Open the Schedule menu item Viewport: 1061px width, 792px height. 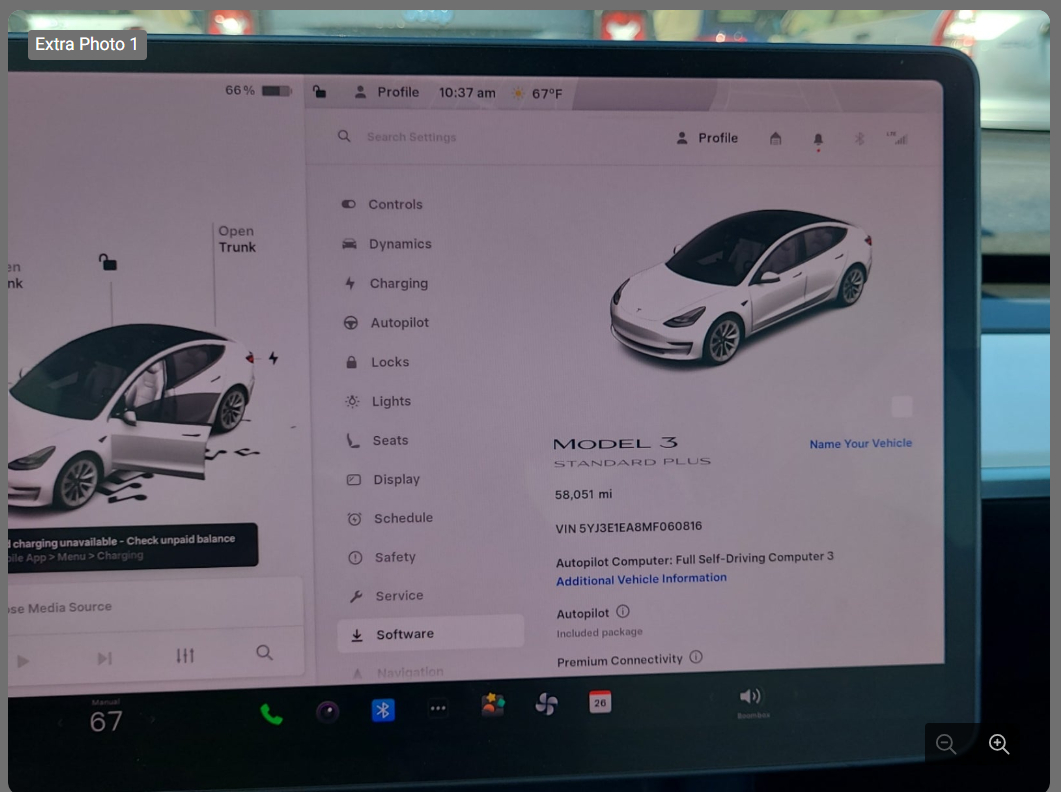[390, 519]
